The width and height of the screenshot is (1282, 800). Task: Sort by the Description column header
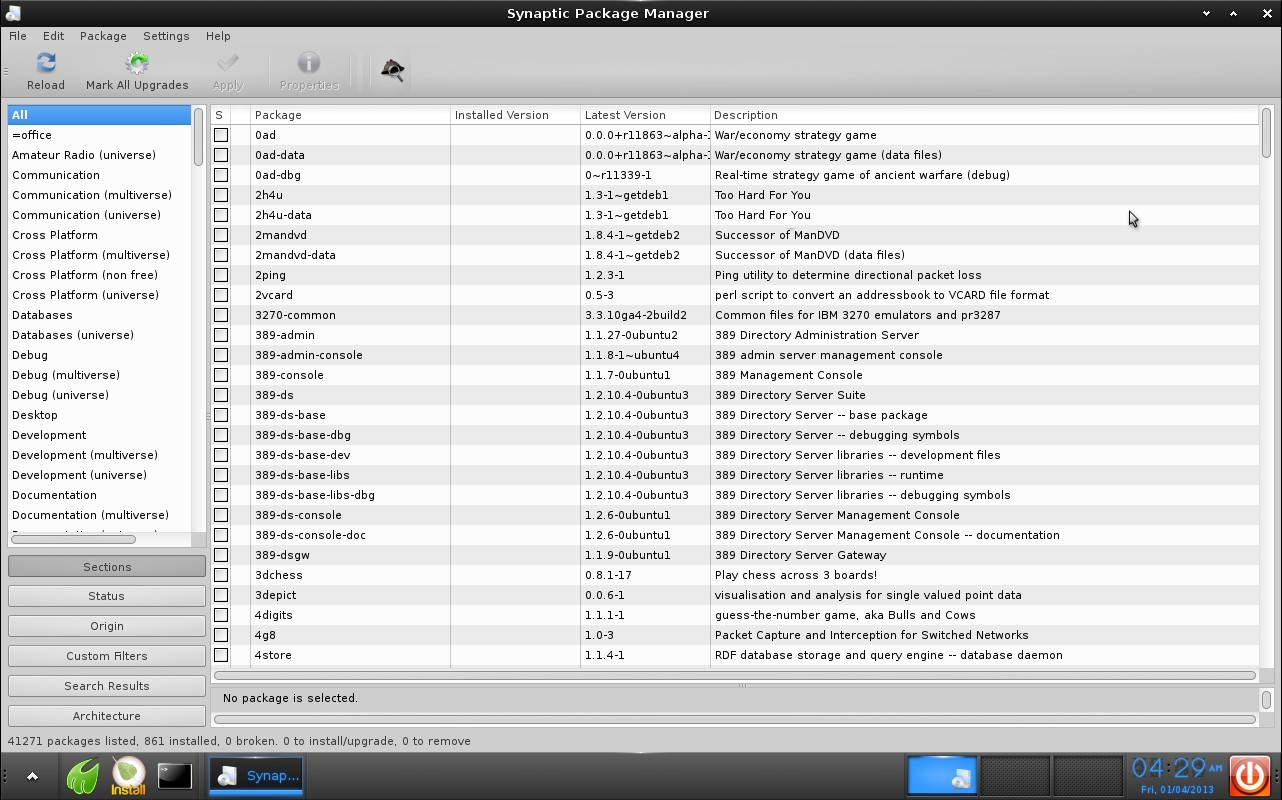[x=984, y=115]
